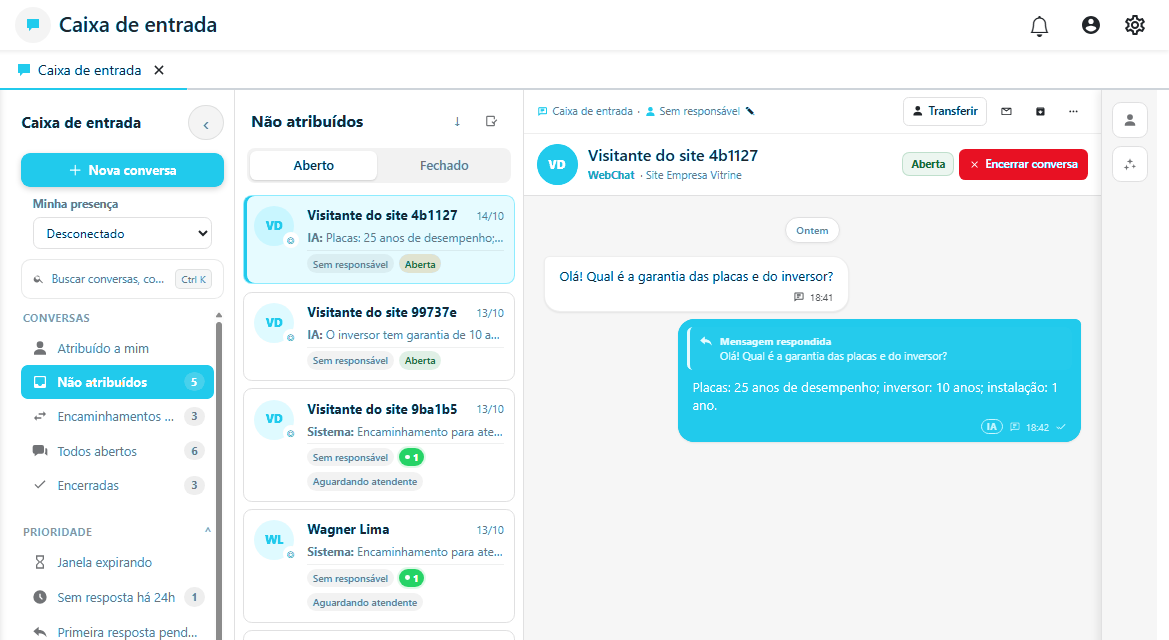Click the WebChat channel link
The height and width of the screenshot is (640, 1169).
click(611, 175)
